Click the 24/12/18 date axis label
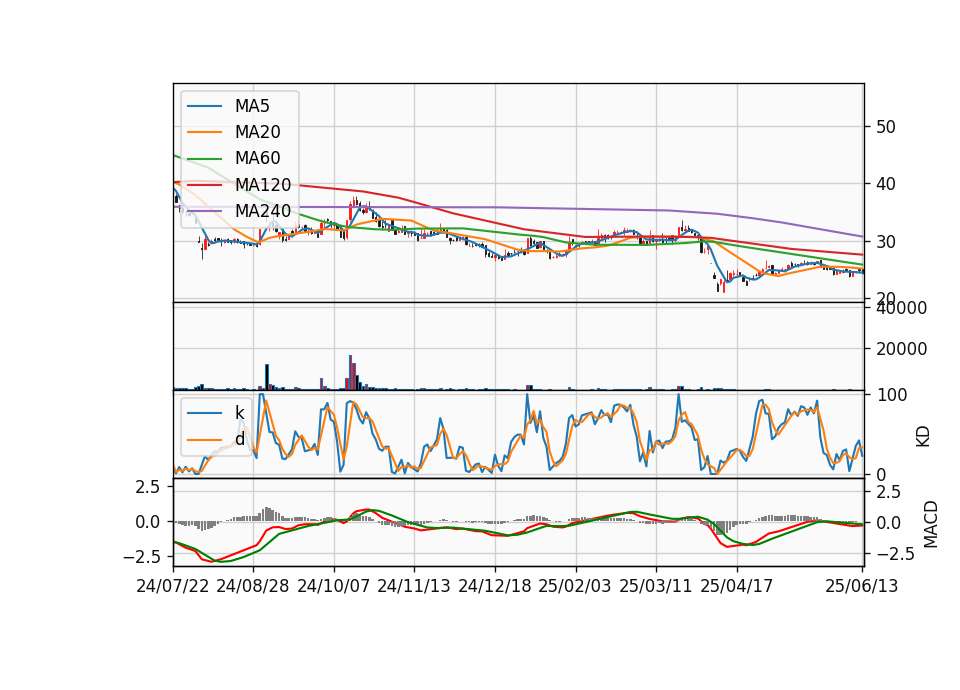This screenshot has width=960, height=690. [x=495, y=586]
